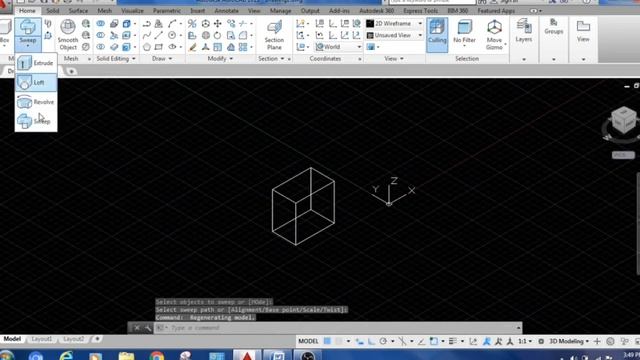
Task: Toggle Polar Tracking in status bar
Action: click(383, 341)
